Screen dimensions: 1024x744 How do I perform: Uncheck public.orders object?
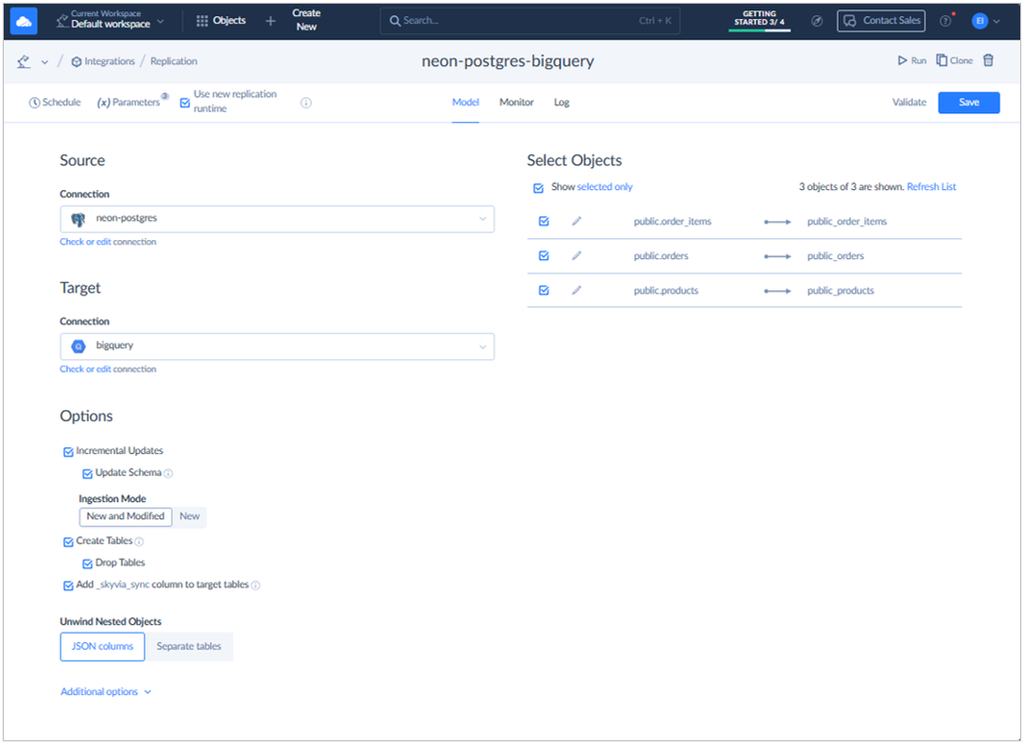(x=543, y=256)
